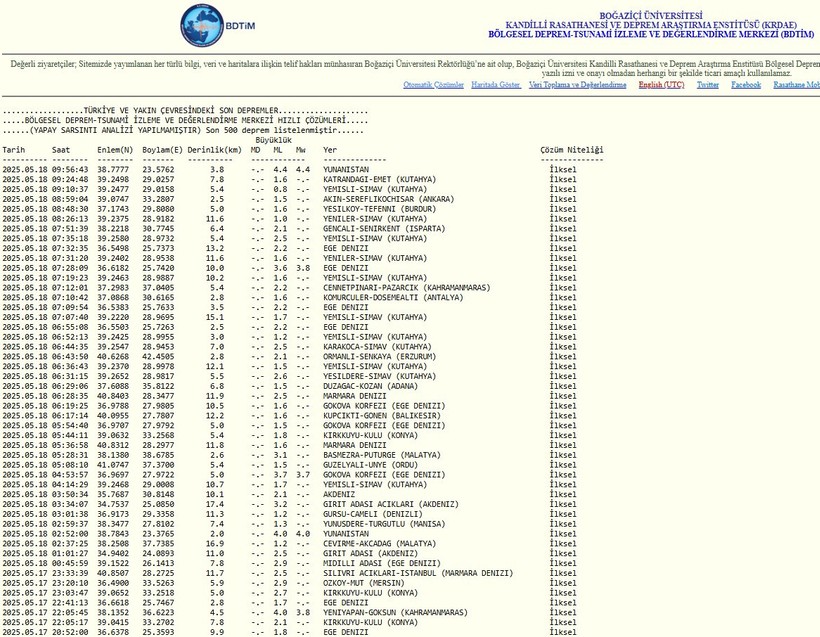Click the KANDİLLİ RASATHANESİ institute heading line

click(651, 25)
